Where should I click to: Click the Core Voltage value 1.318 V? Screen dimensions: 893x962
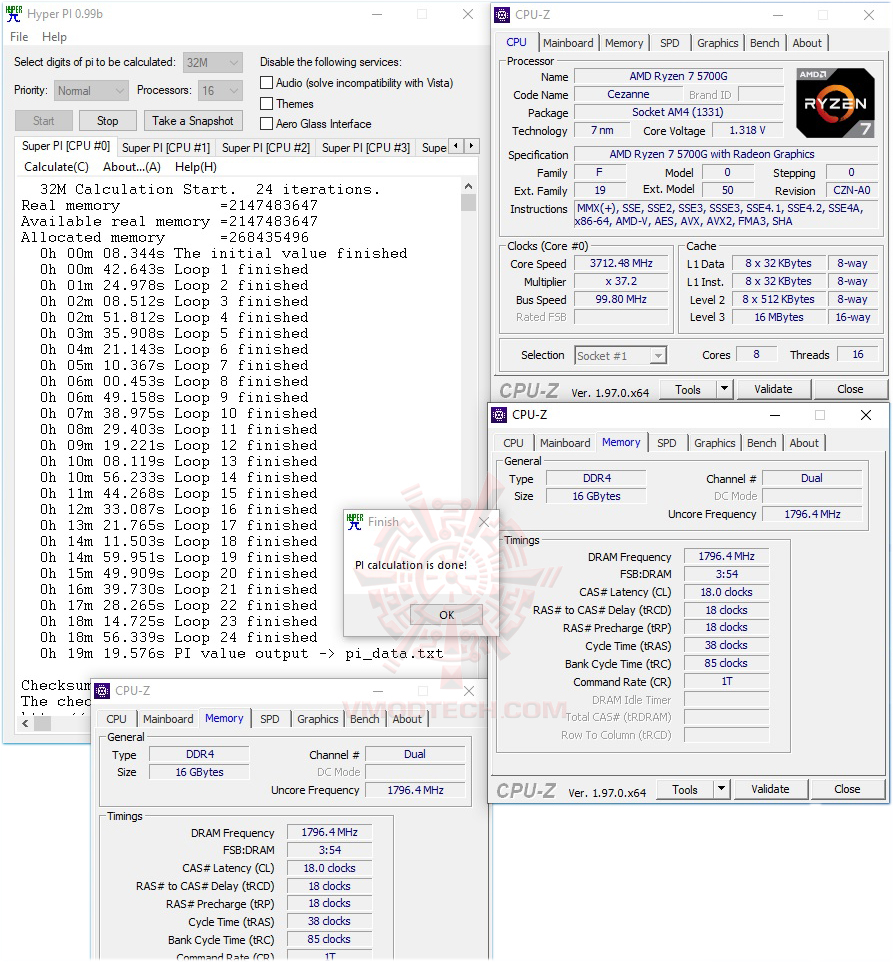747,130
